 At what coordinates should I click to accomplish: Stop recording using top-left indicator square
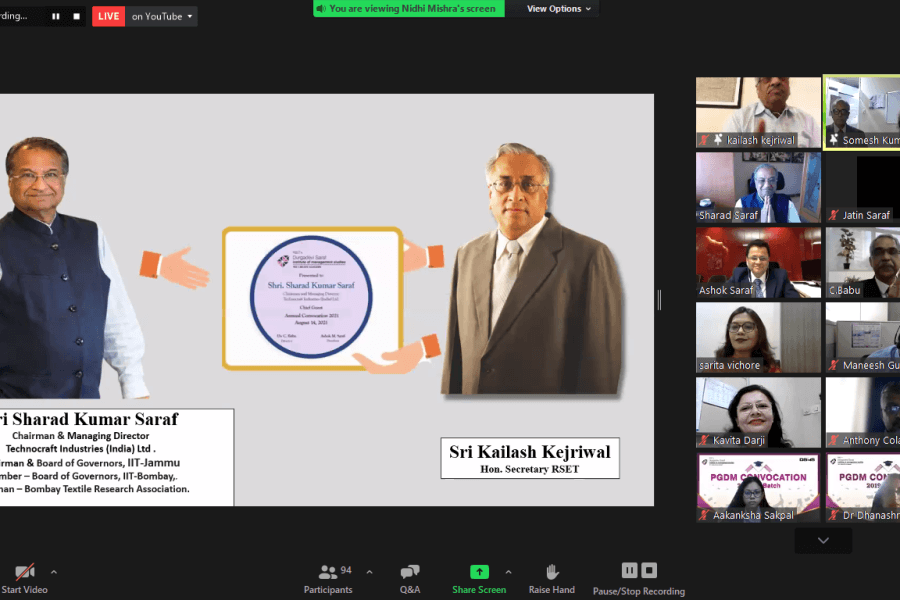click(76, 16)
